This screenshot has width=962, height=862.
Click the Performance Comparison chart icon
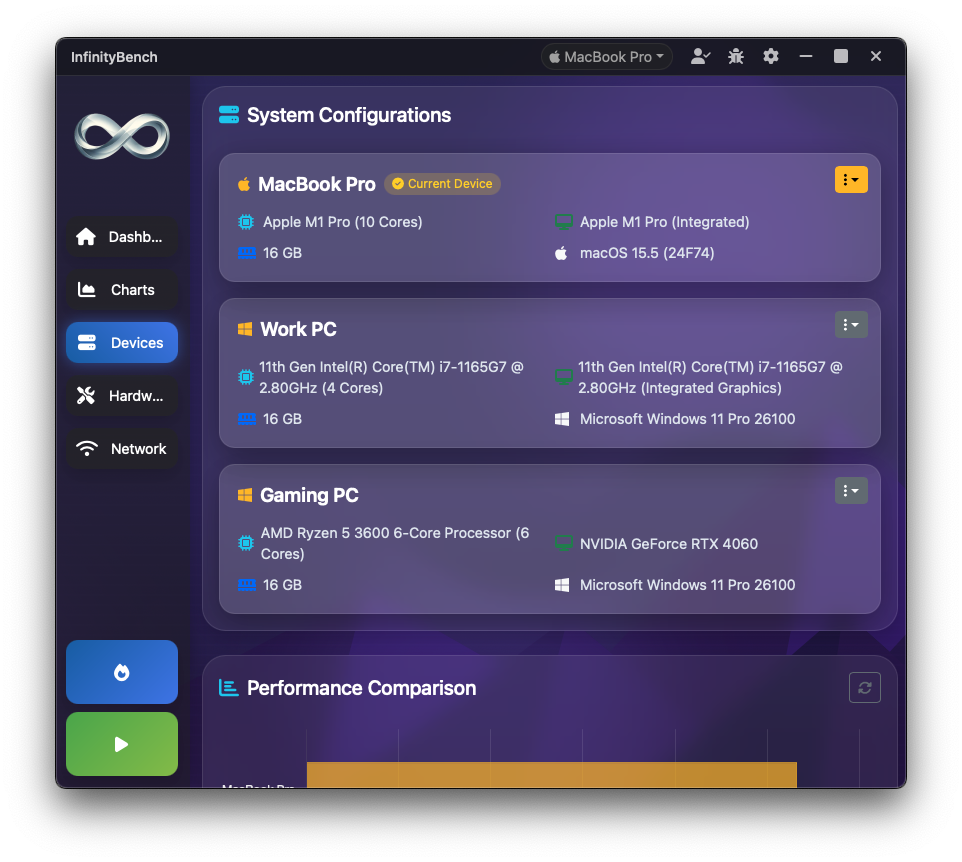[x=229, y=688]
